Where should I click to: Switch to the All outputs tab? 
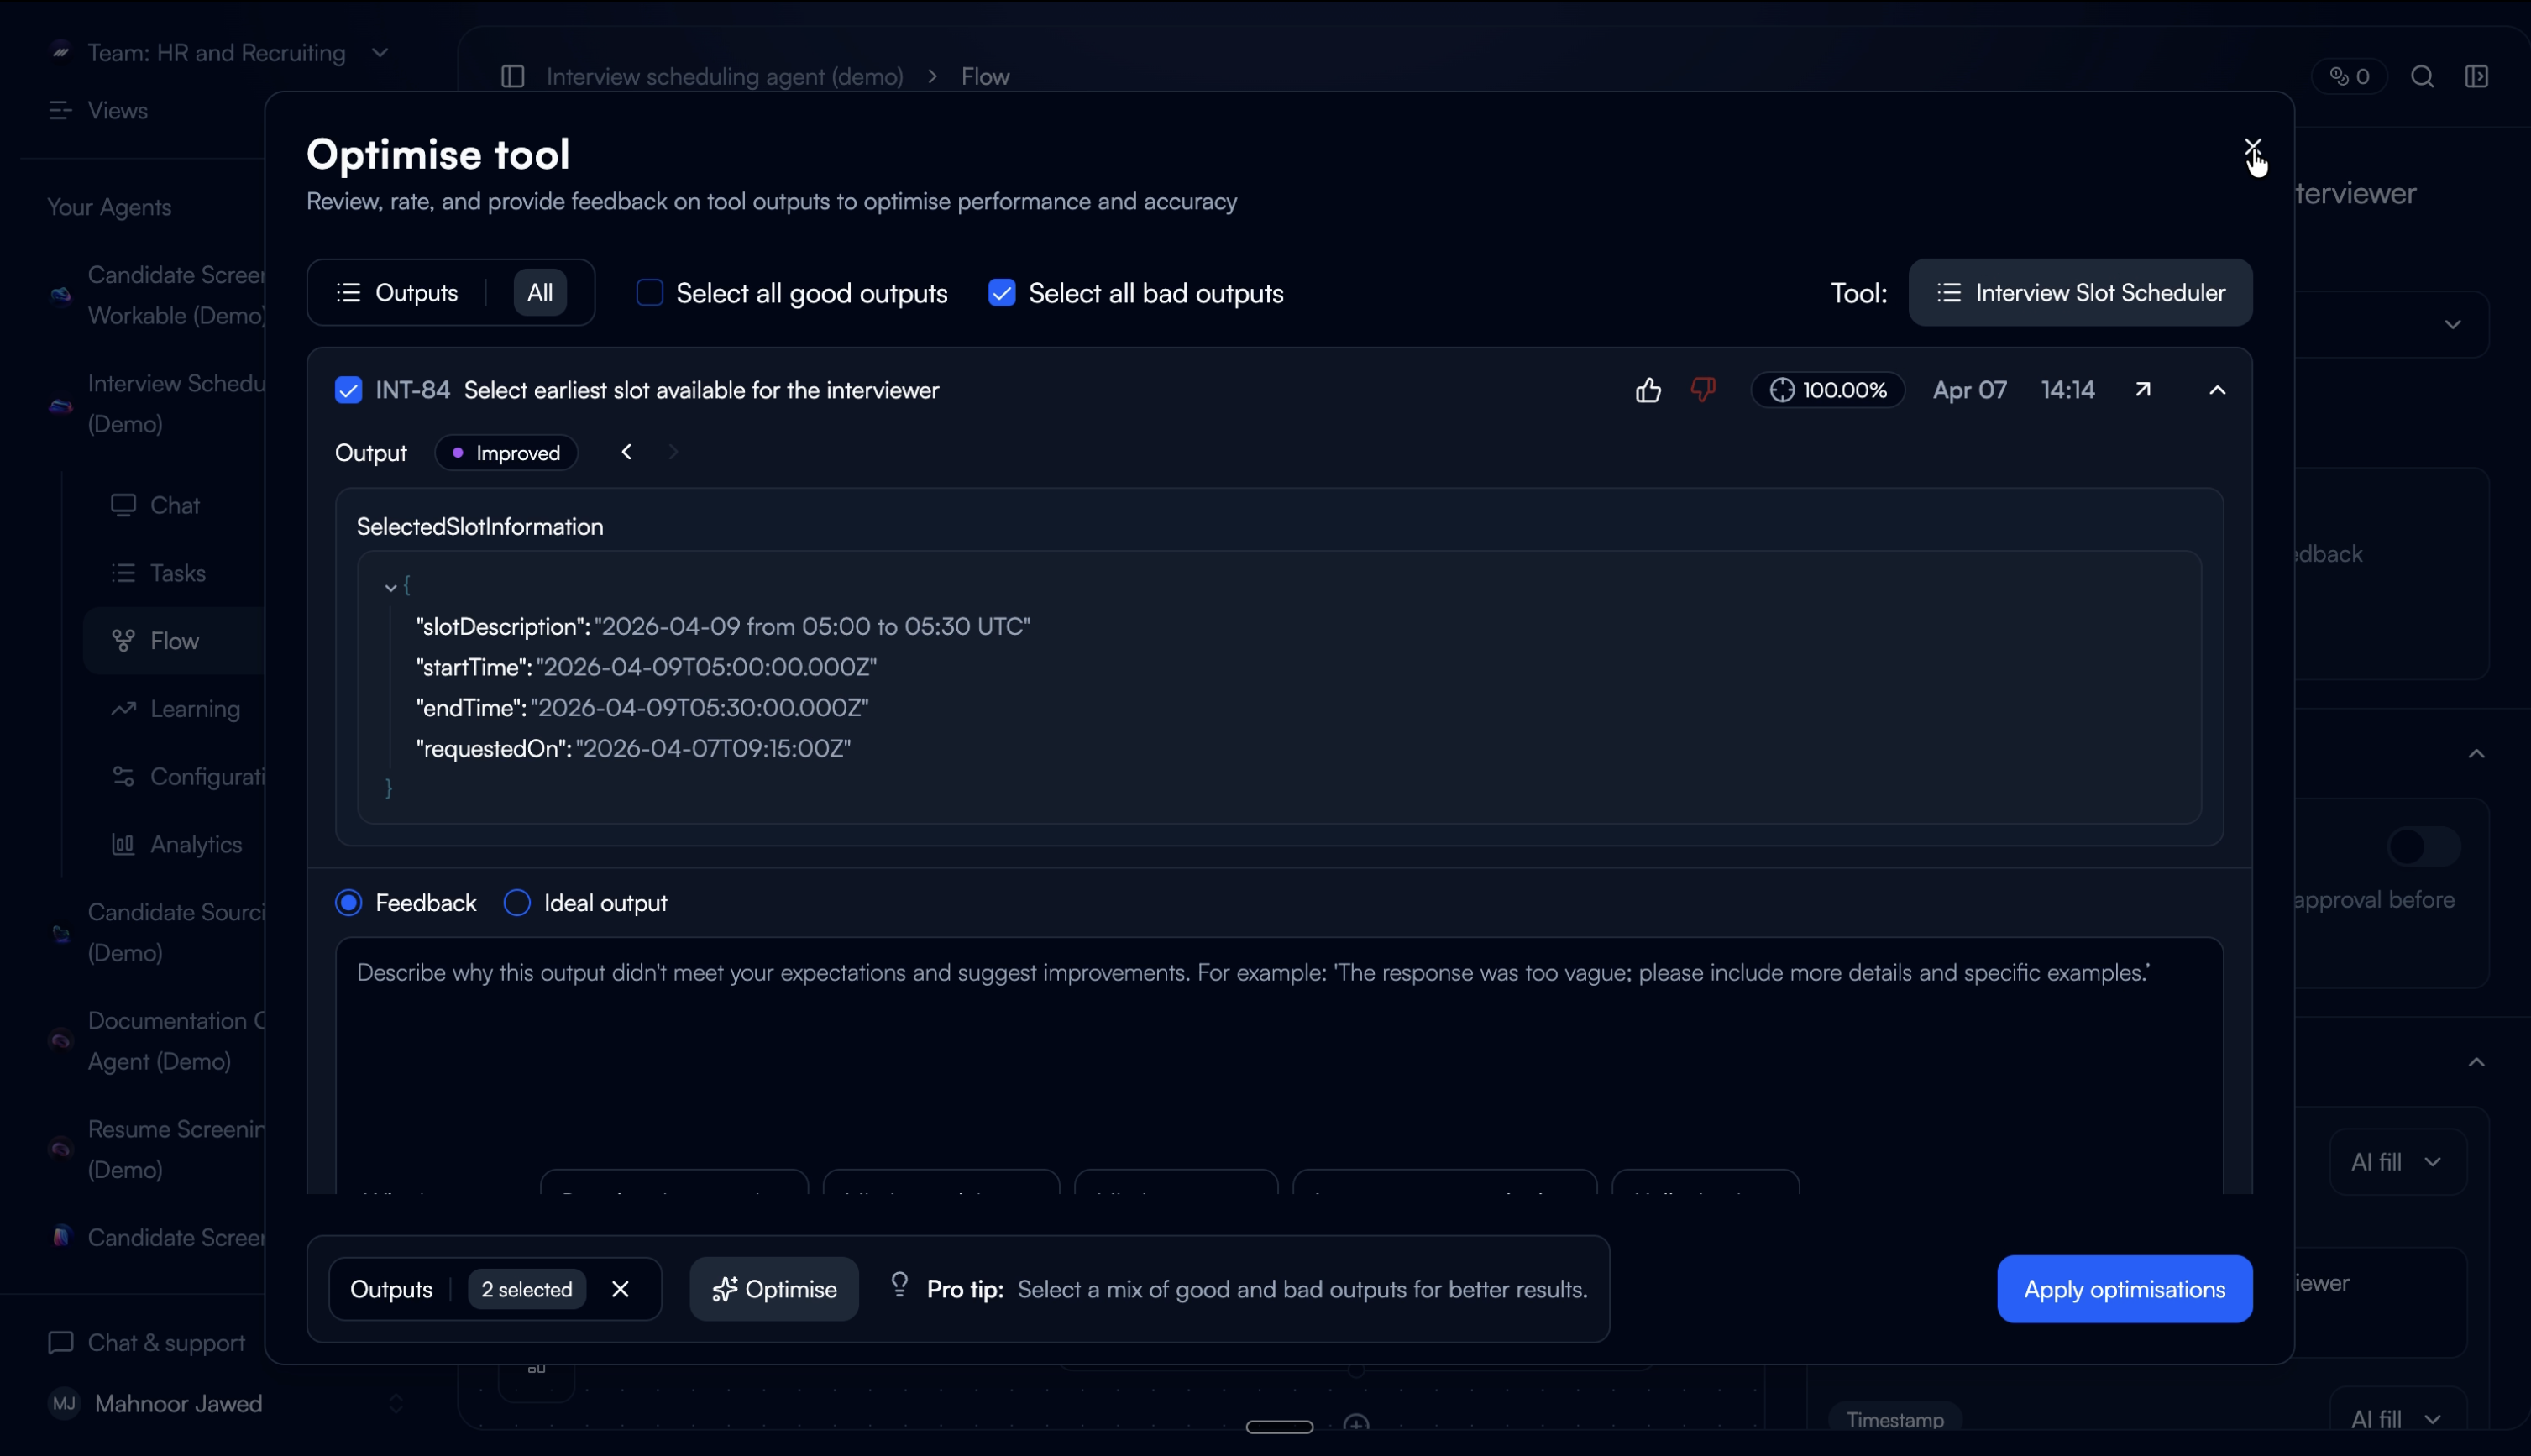click(x=540, y=293)
